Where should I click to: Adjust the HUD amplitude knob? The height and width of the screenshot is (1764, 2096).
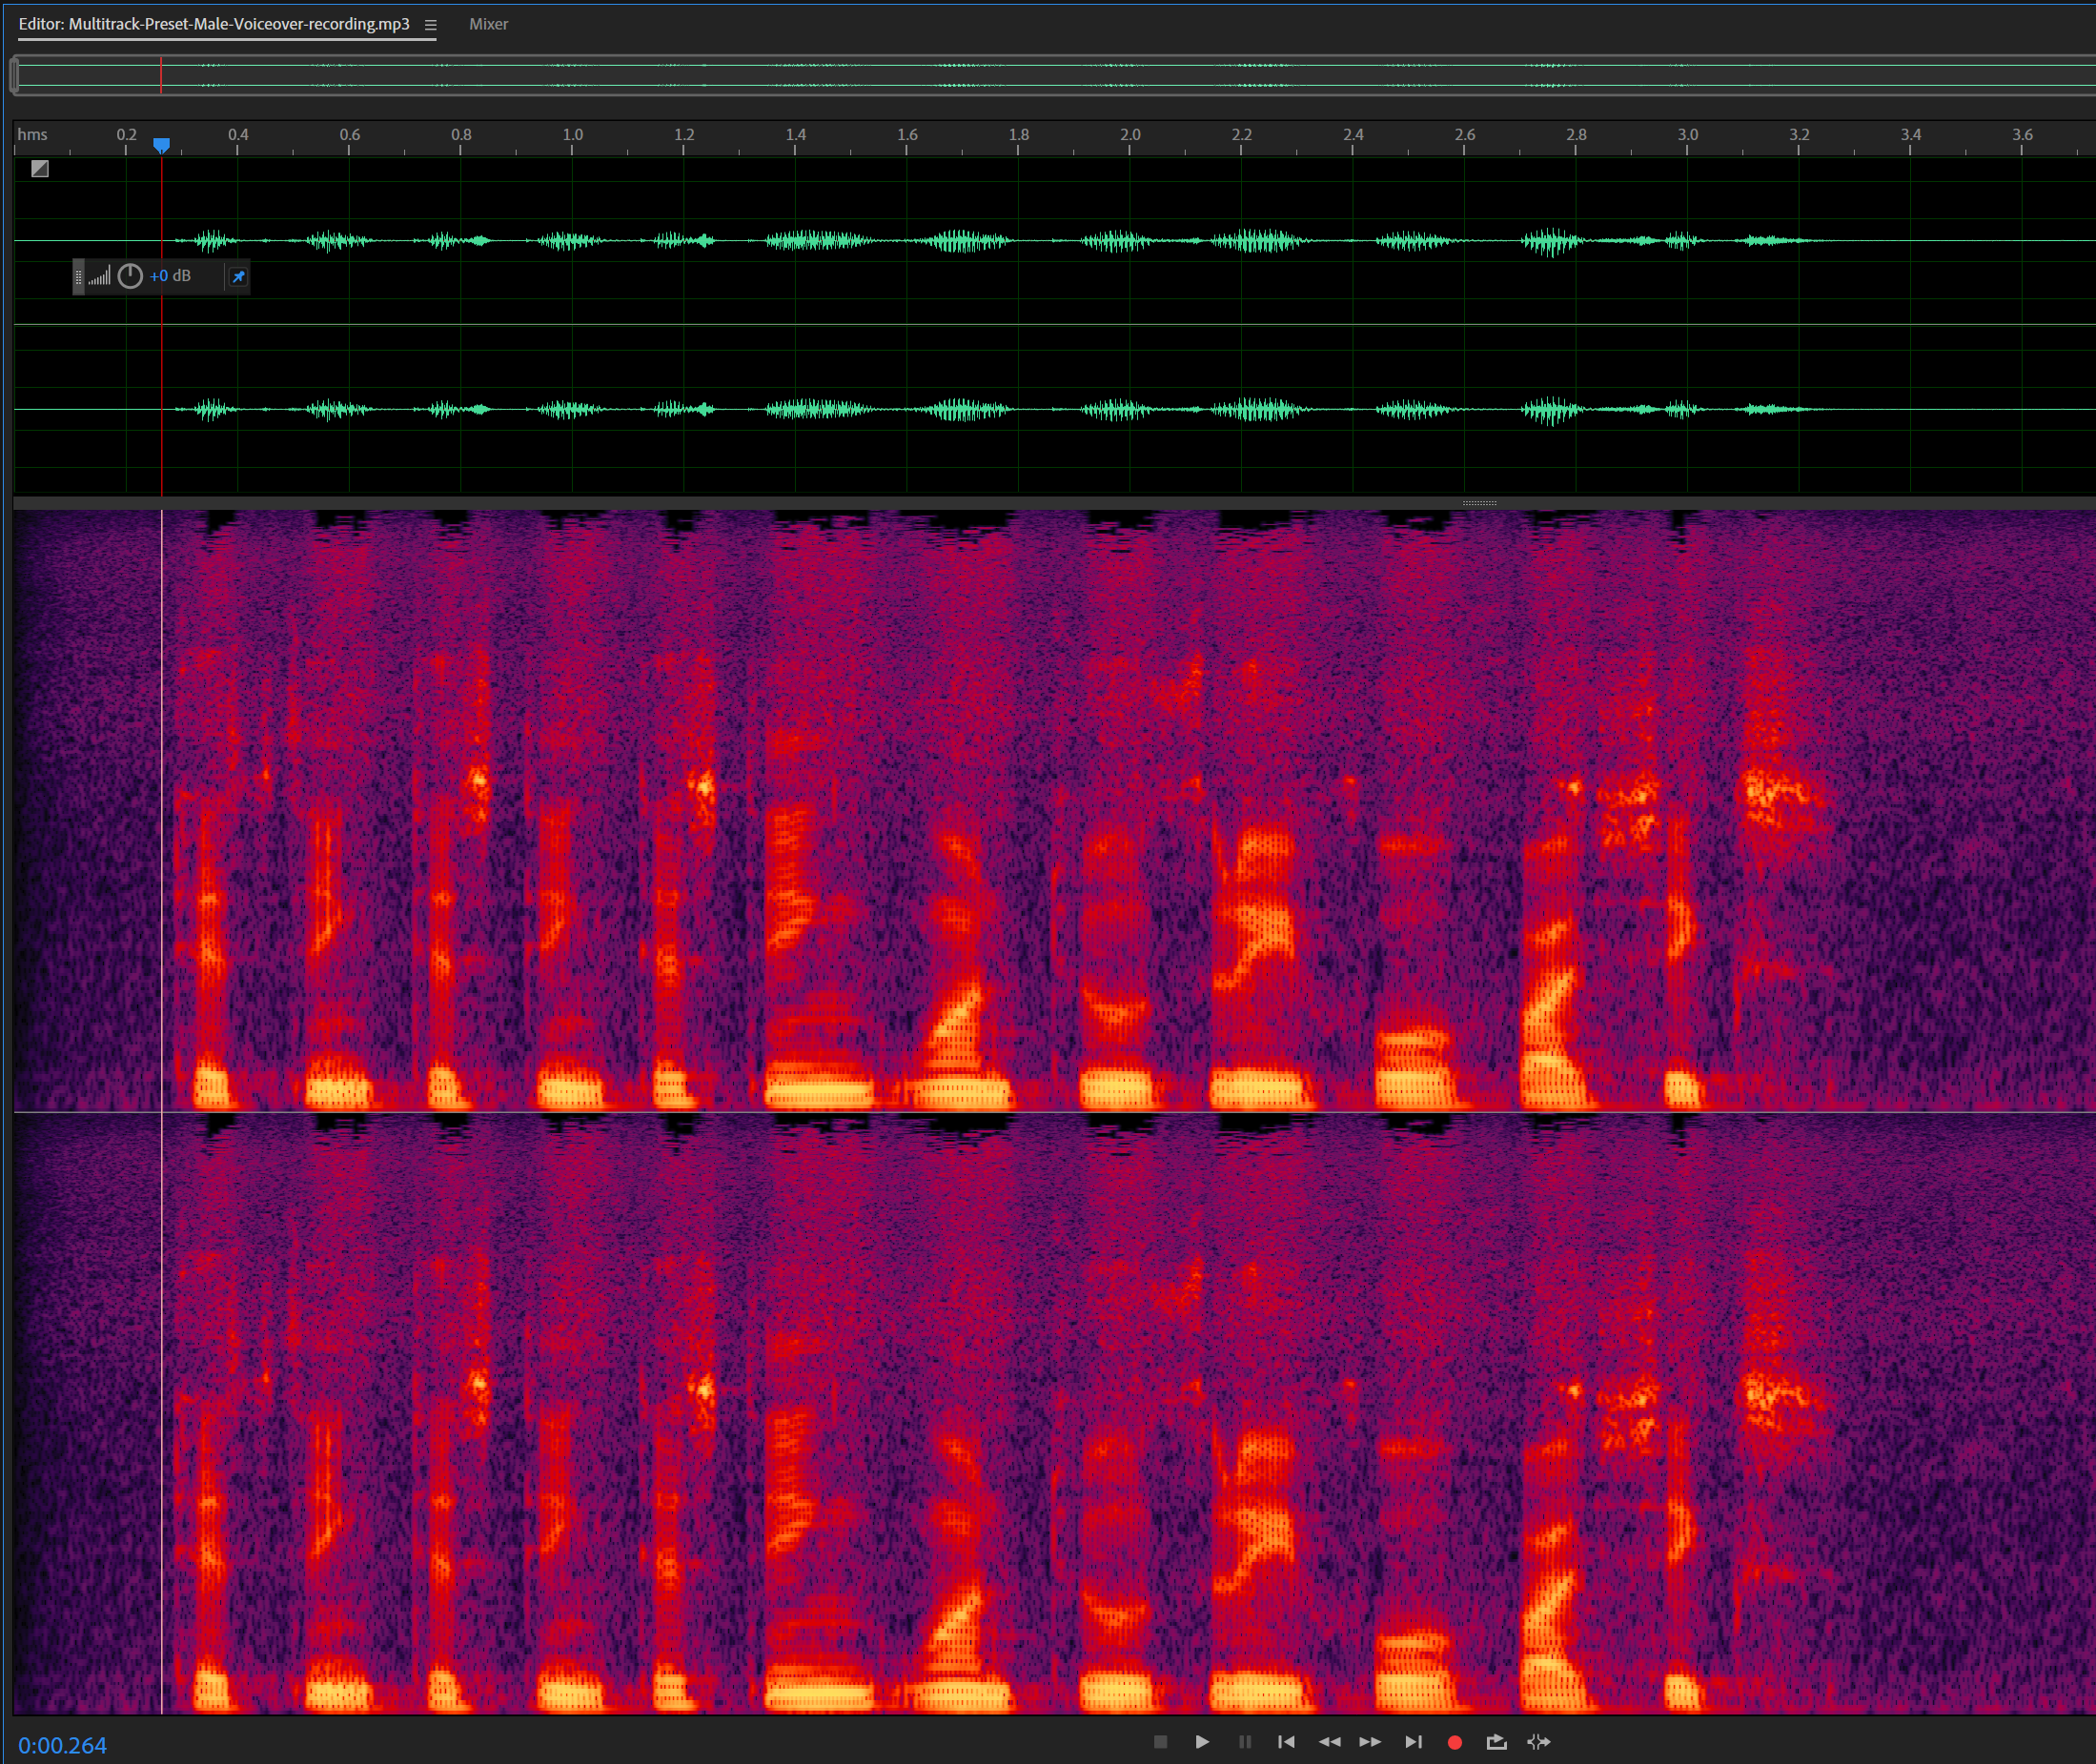click(130, 276)
